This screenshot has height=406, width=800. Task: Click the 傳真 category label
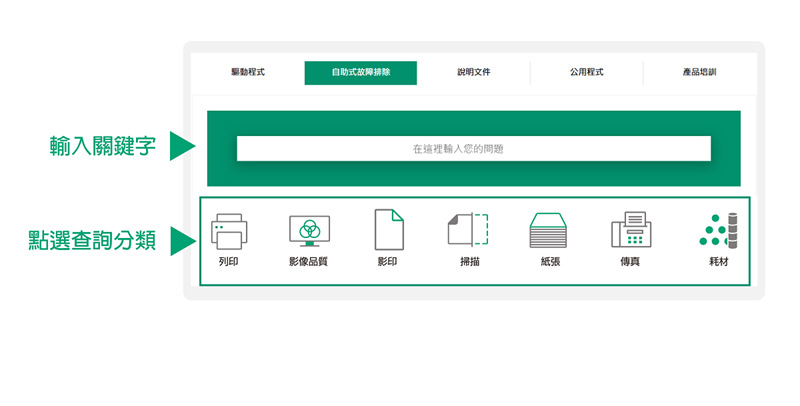tap(631, 262)
